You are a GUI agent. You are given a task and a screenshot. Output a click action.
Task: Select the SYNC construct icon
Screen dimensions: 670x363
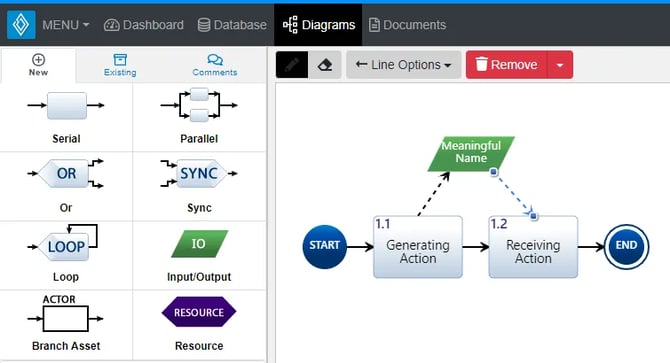pyautogui.click(x=199, y=173)
